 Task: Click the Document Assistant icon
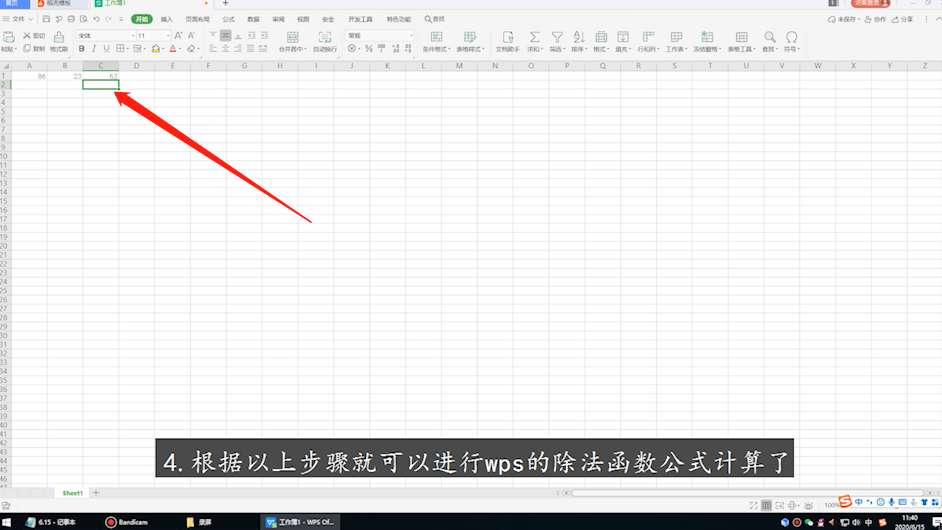click(x=508, y=37)
